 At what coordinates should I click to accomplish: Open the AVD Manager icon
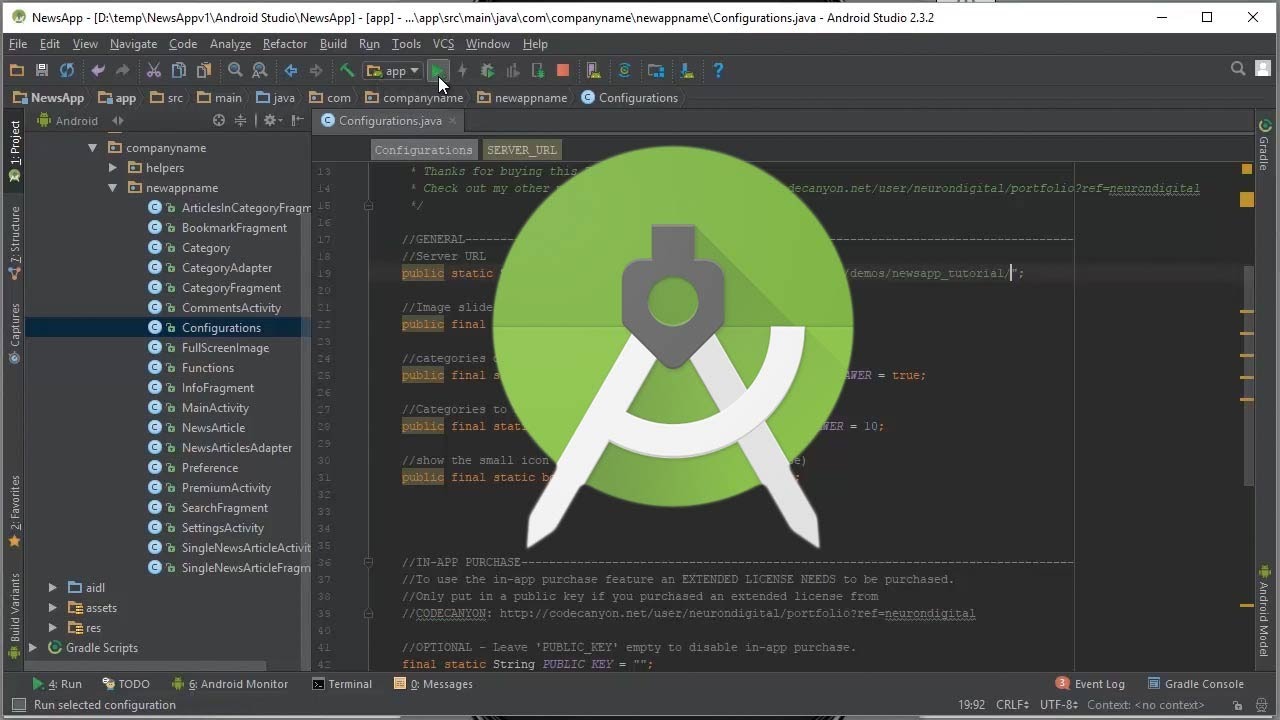[x=593, y=70]
